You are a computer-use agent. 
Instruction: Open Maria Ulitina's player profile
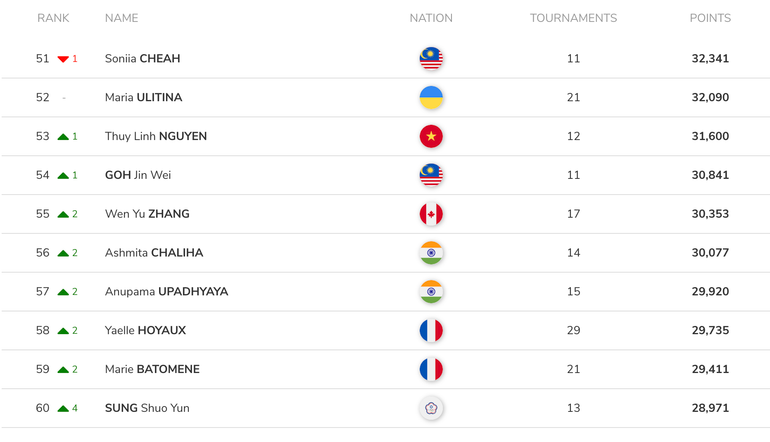[x=143, y=98]
